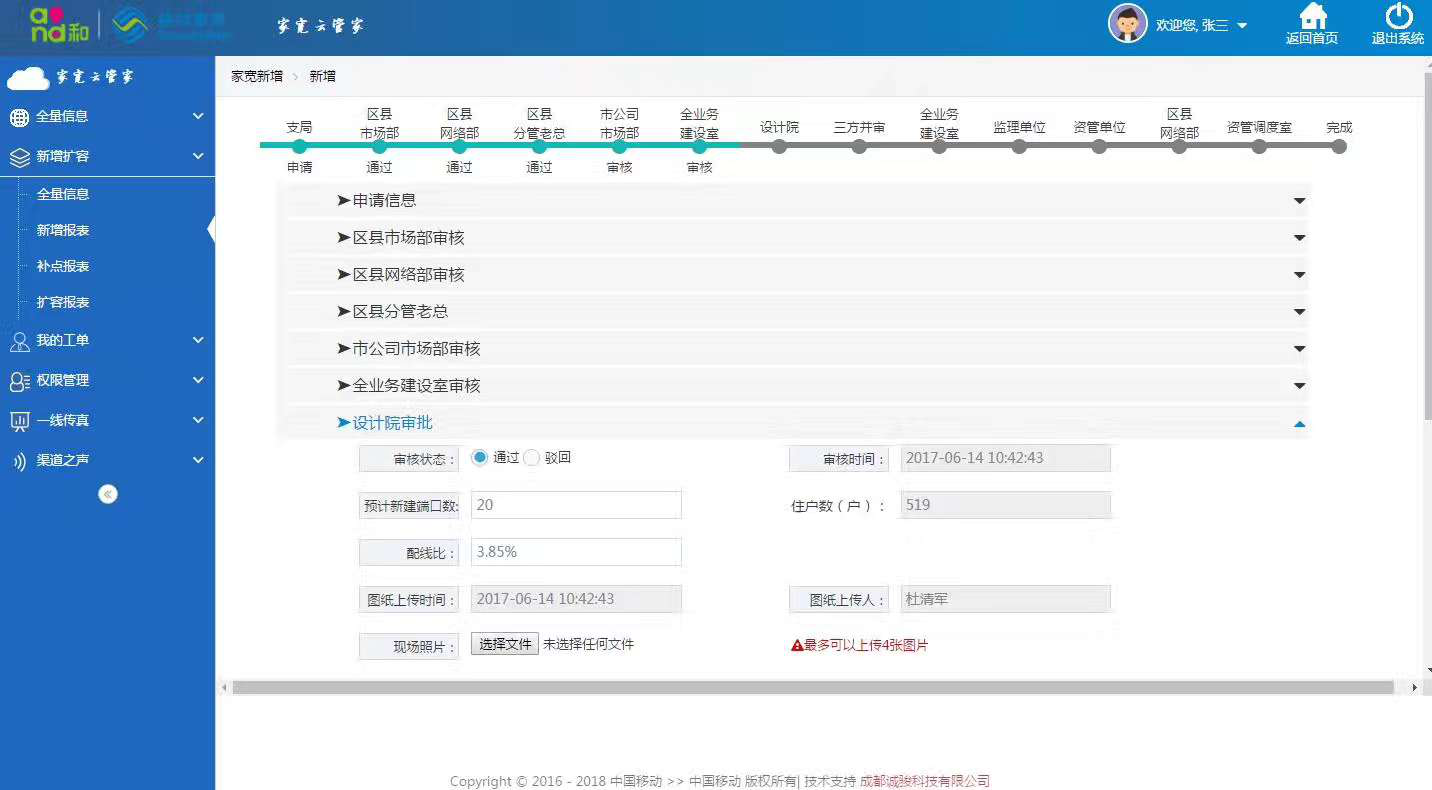Click the 家宽新增 breadcrumb link

pyautogui.click(x=257, y=76)
